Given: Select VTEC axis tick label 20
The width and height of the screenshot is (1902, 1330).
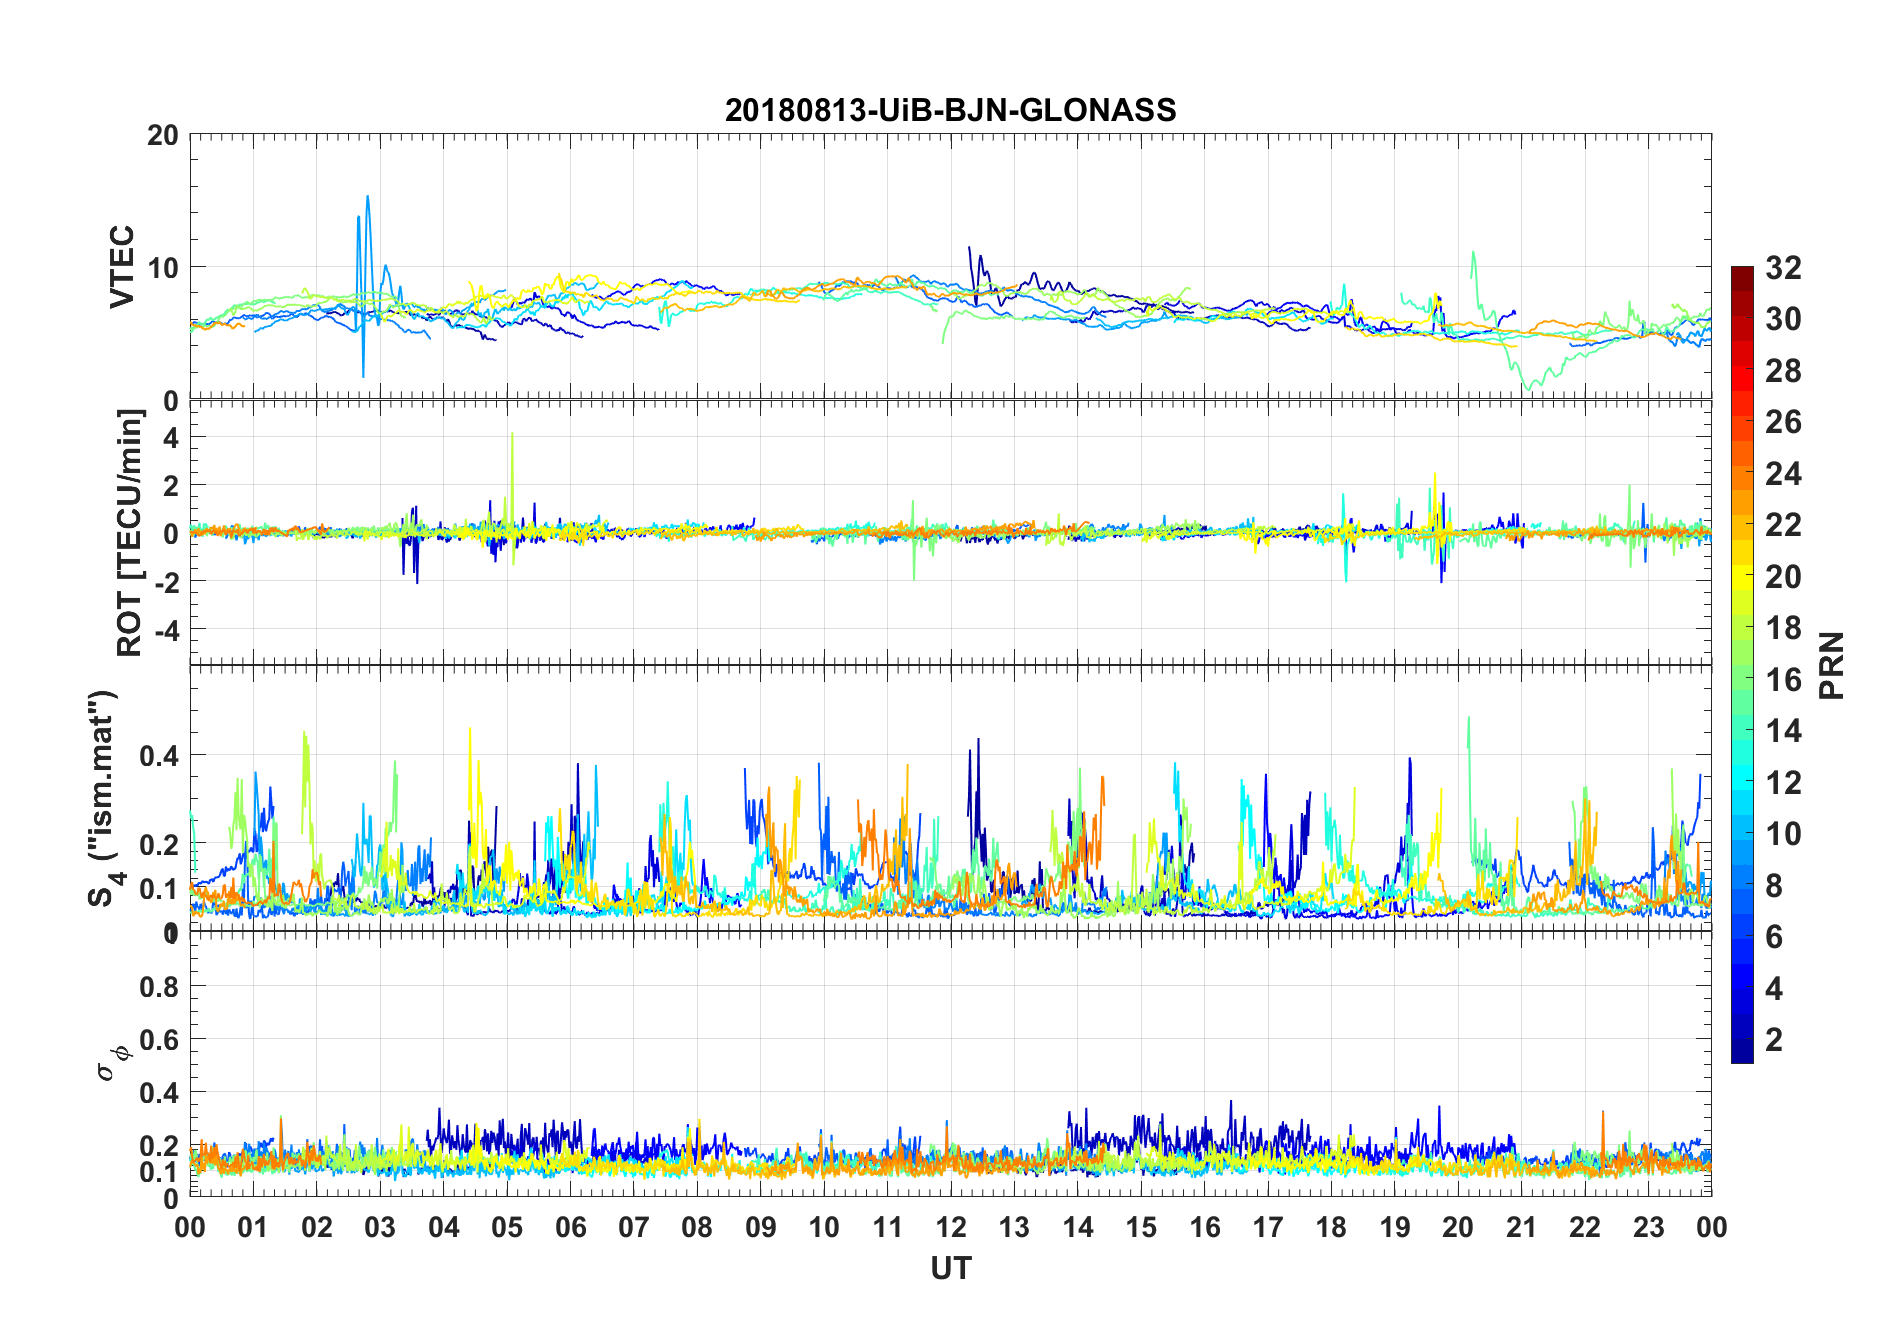Looking at the screenshot, I should [163, 135].
